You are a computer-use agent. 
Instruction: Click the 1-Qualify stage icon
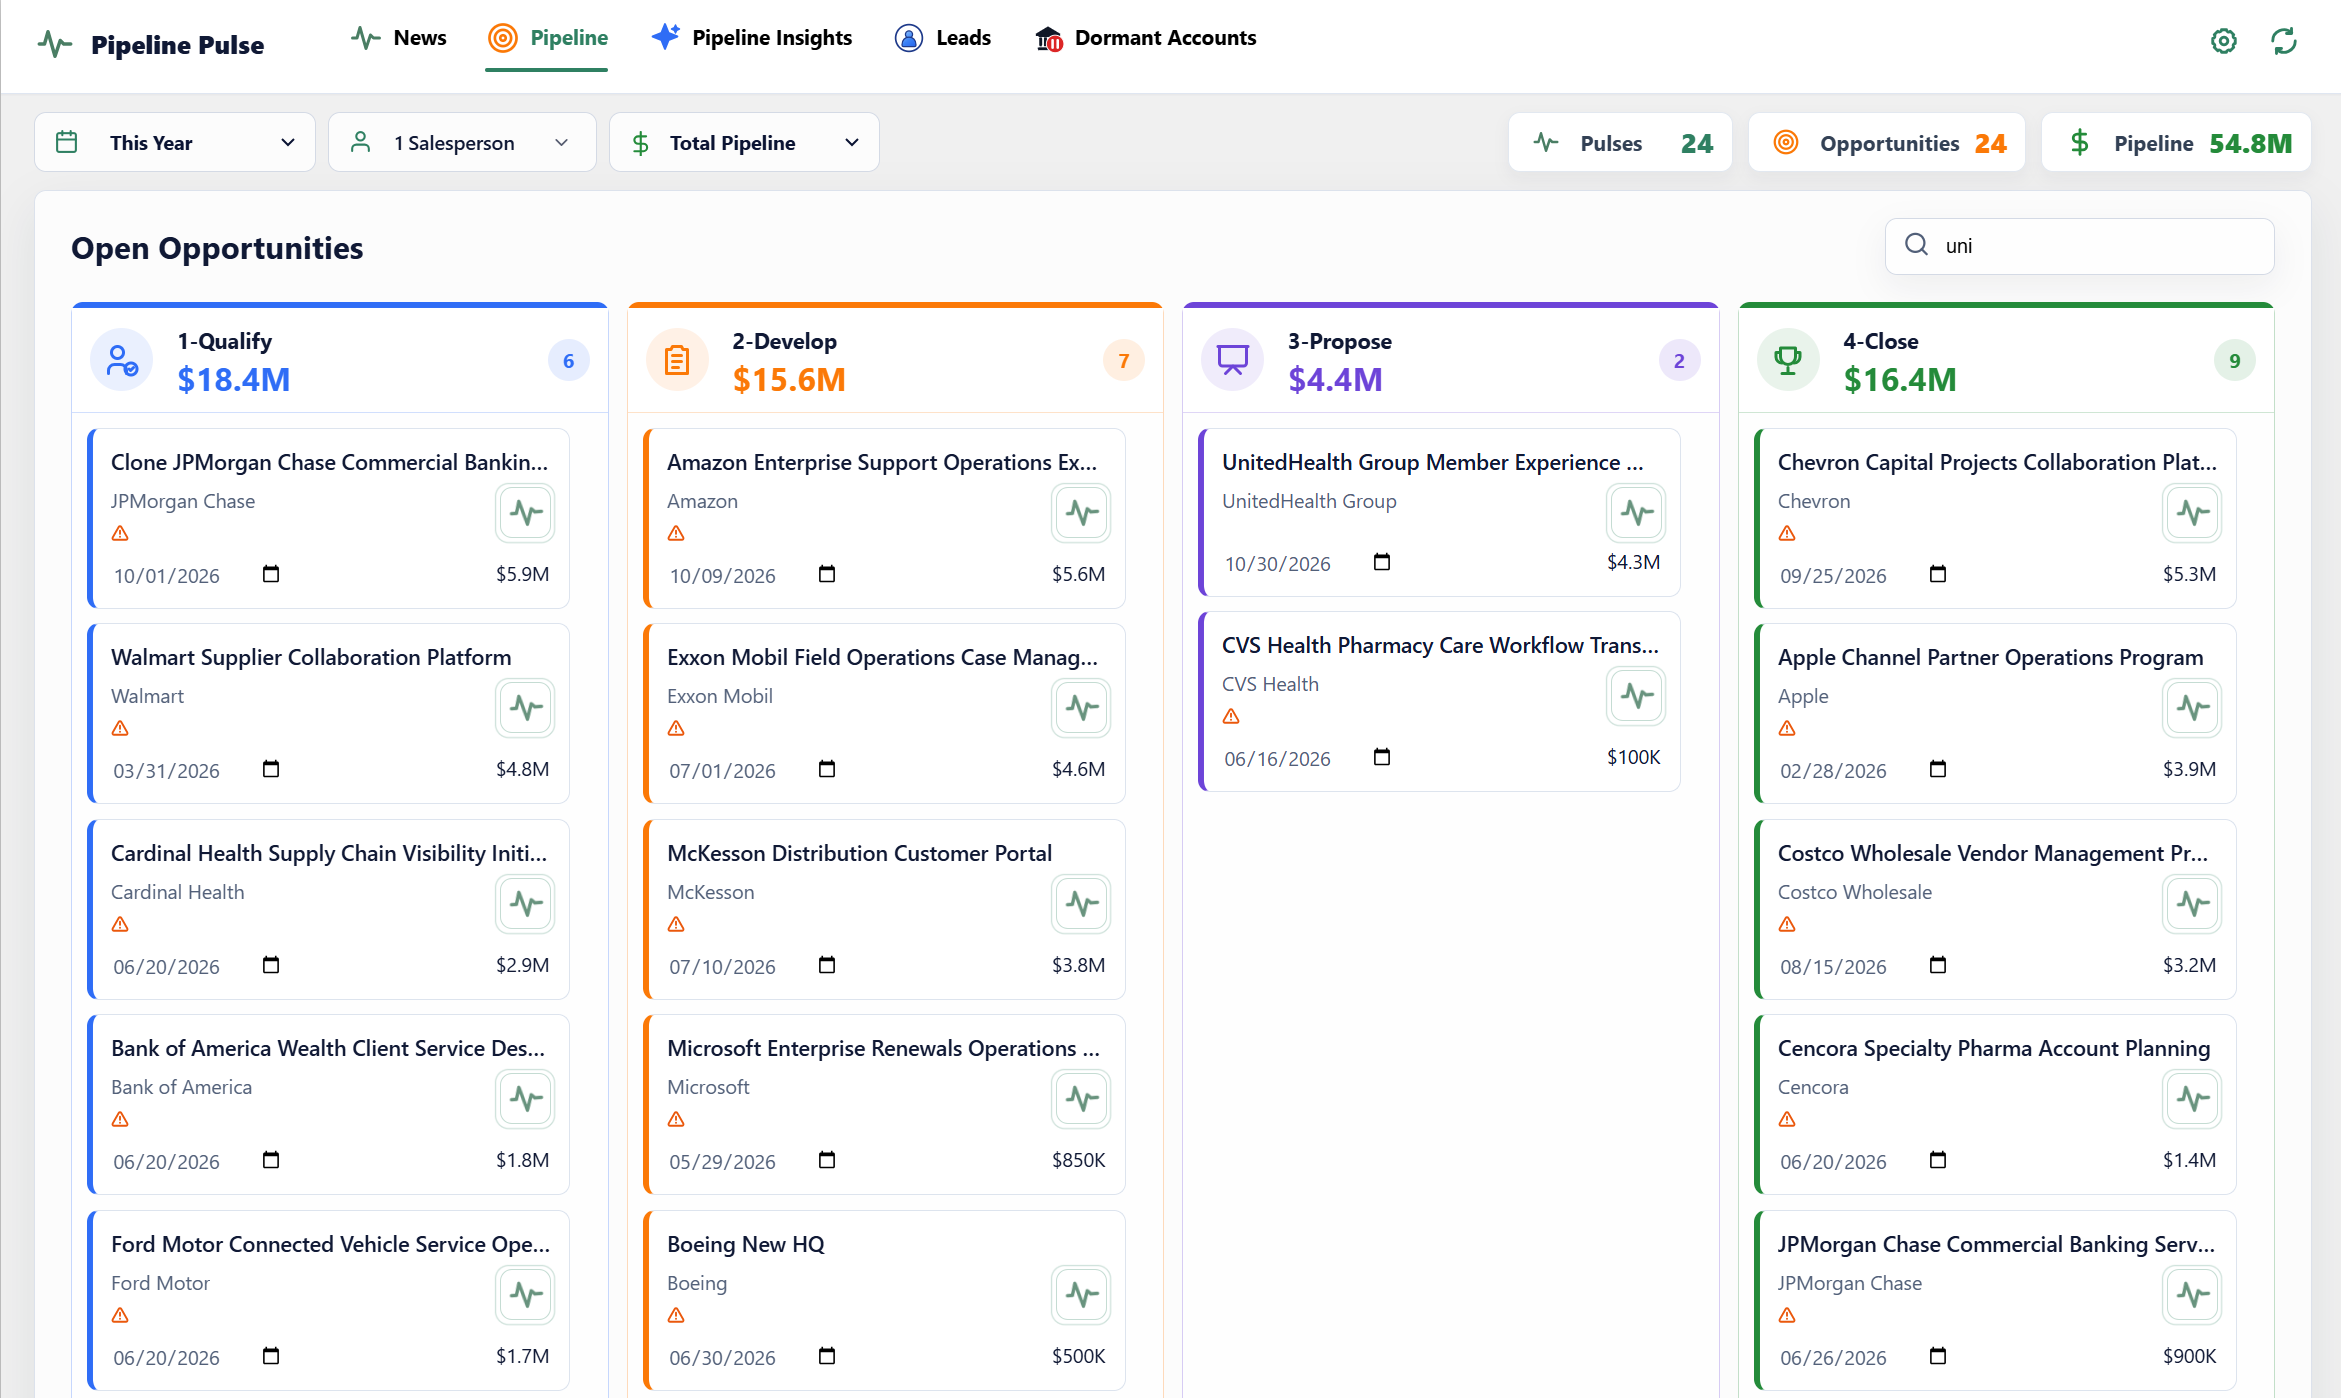coord(122,360)
